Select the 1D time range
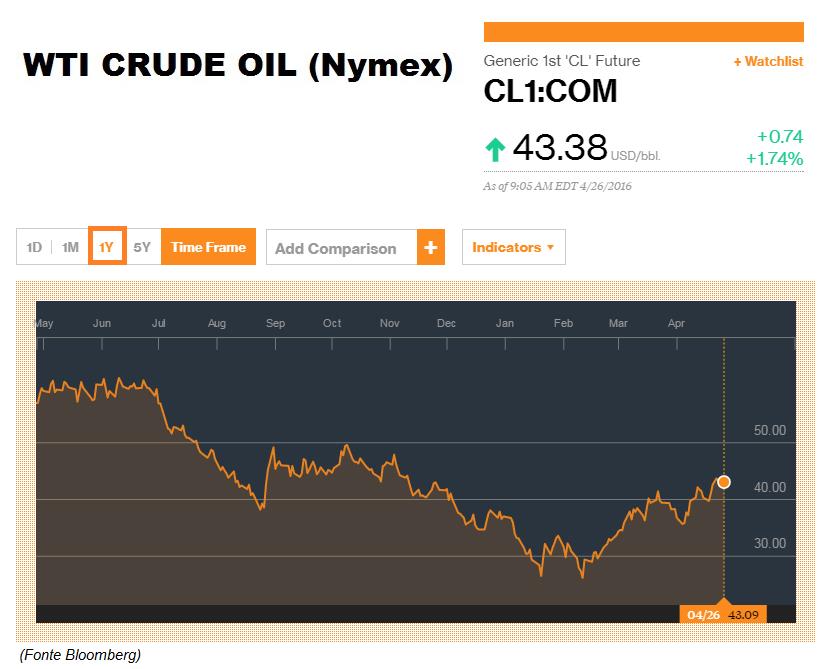826x669 pixels. [x=34, y=247]
